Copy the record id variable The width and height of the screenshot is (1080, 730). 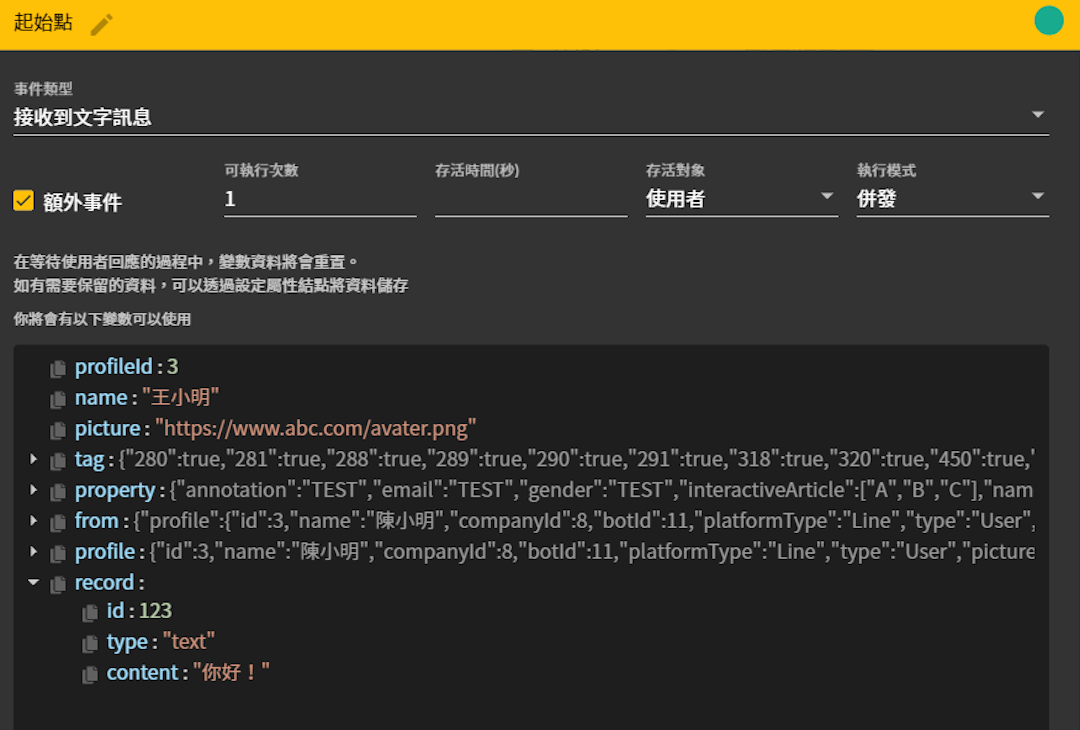(x=90, y=613)
